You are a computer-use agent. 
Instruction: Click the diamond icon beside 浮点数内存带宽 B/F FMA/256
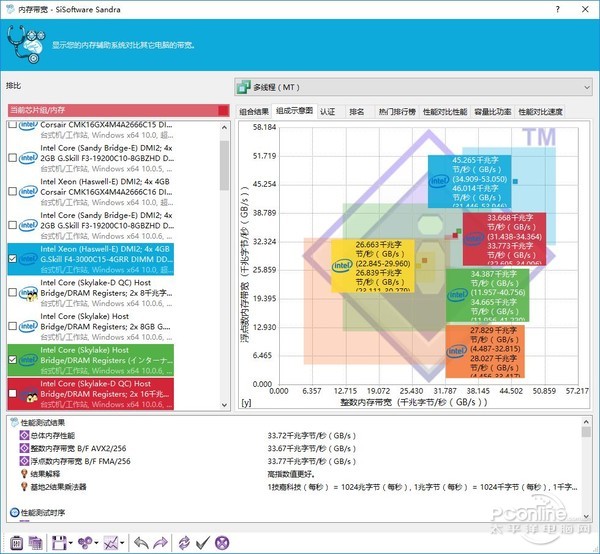pos(24,461)
